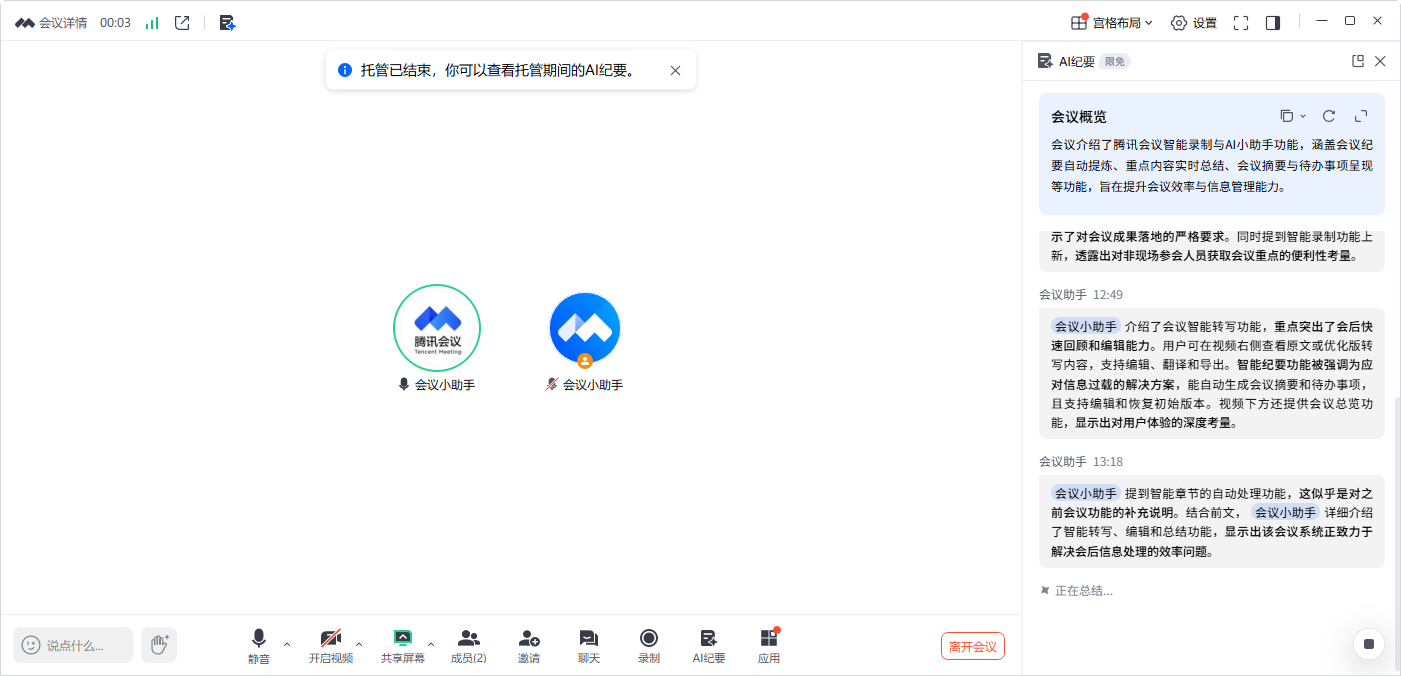This screenshot has width=1401, height=676.
Task: Open 成员(2) members list
Action: pos(468,645)
